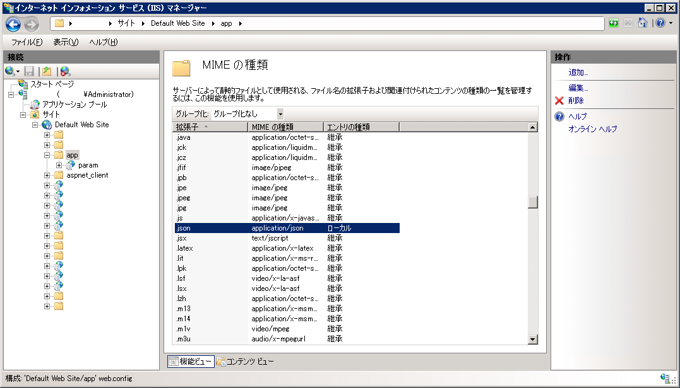Select the server node icon next to ¥Administrator
The width and height of the screenshot is (680, 388).
[x=23, y=94]
